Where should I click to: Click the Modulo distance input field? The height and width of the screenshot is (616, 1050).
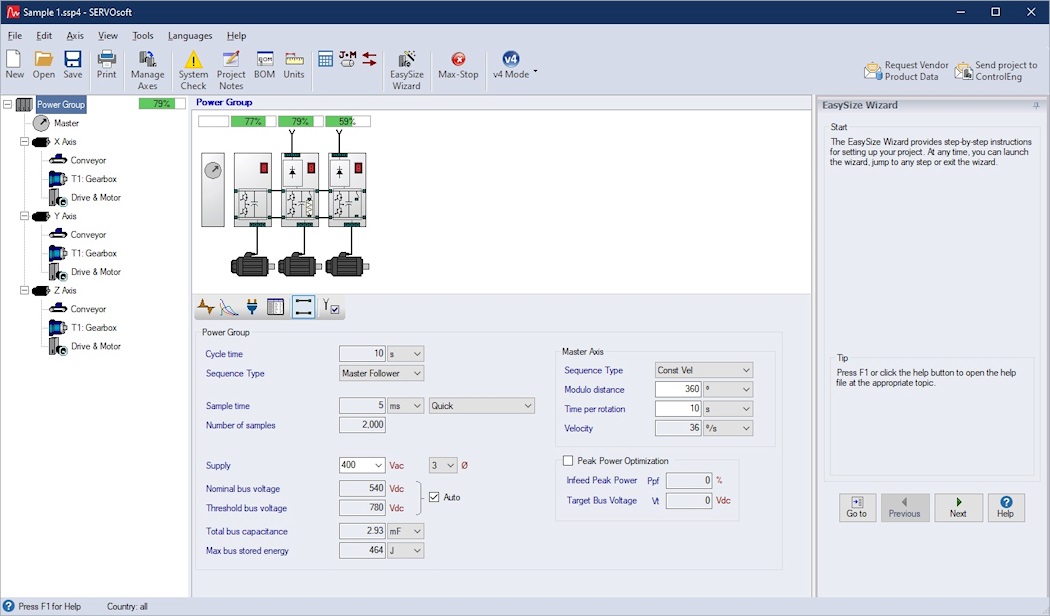[x=678, y=390]
